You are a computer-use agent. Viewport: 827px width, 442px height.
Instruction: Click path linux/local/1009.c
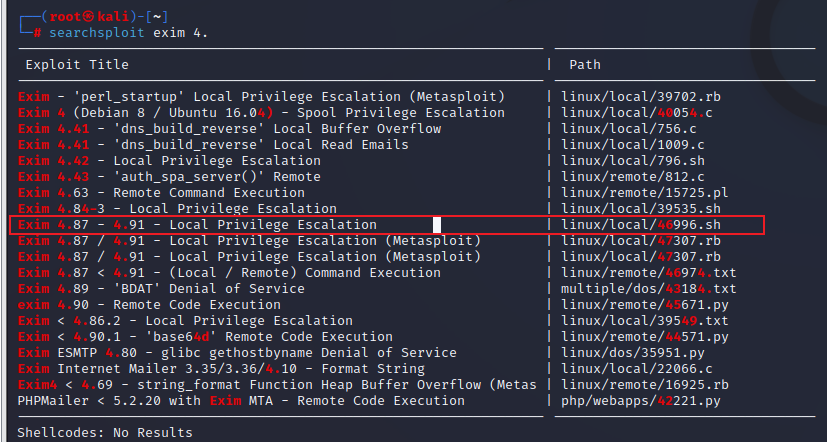pyautogui.click(x=633, y=145)
